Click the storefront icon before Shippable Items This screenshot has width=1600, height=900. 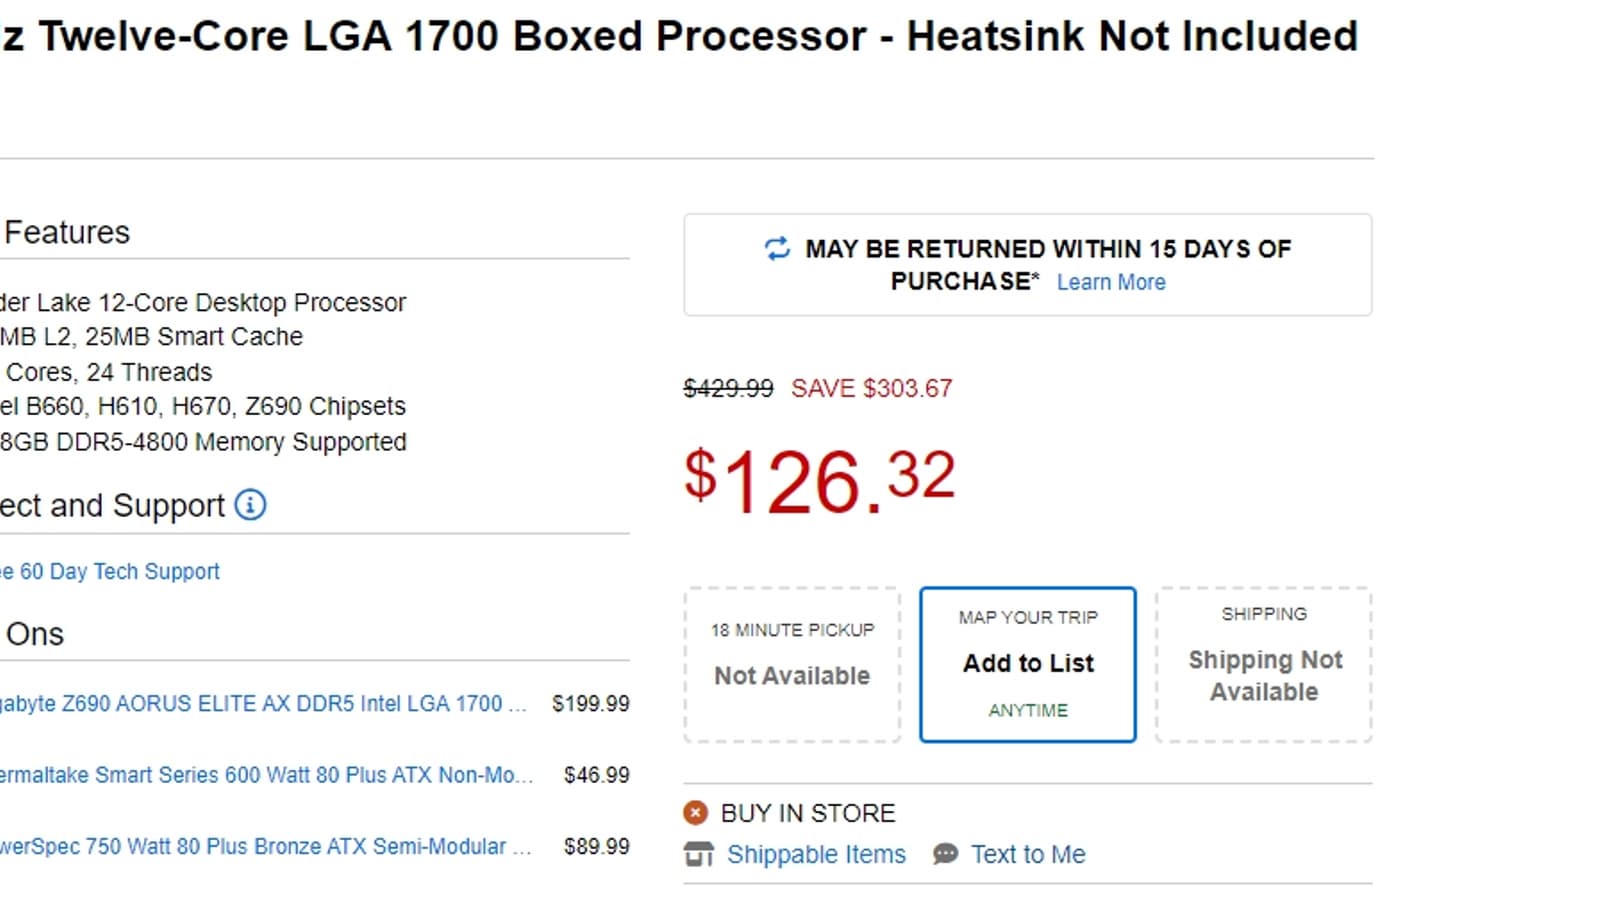coord(699,855)
